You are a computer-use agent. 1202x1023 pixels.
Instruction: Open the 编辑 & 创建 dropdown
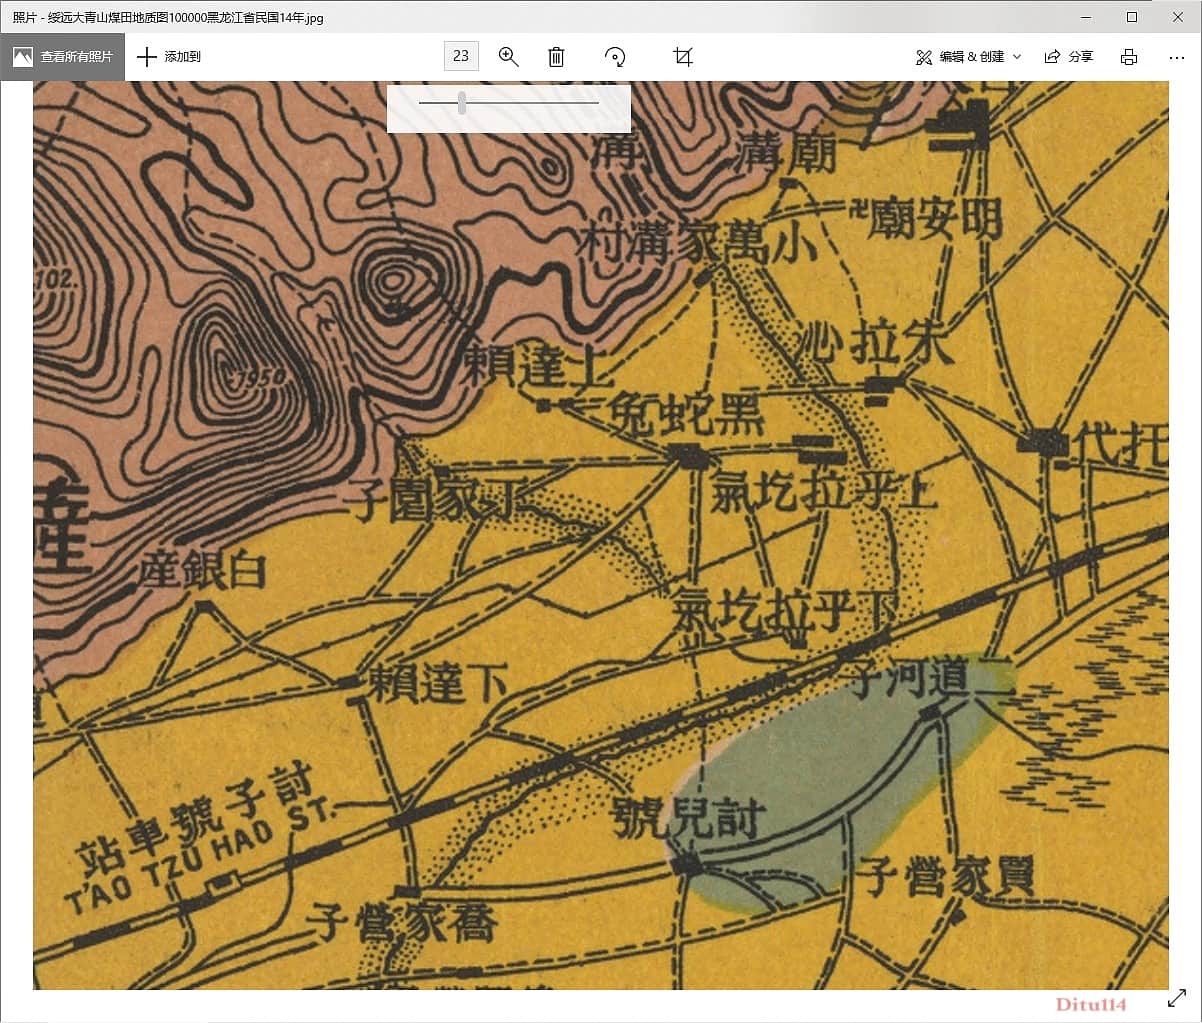(967, 57)
